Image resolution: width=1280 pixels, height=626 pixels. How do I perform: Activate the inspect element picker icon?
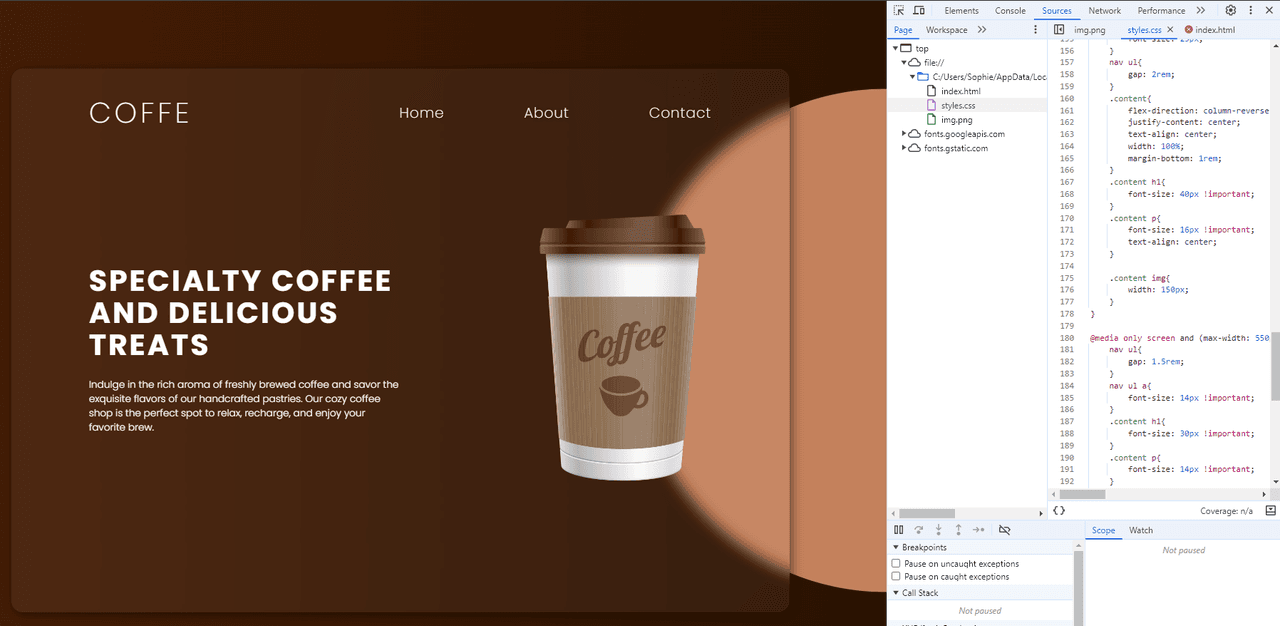899,10
